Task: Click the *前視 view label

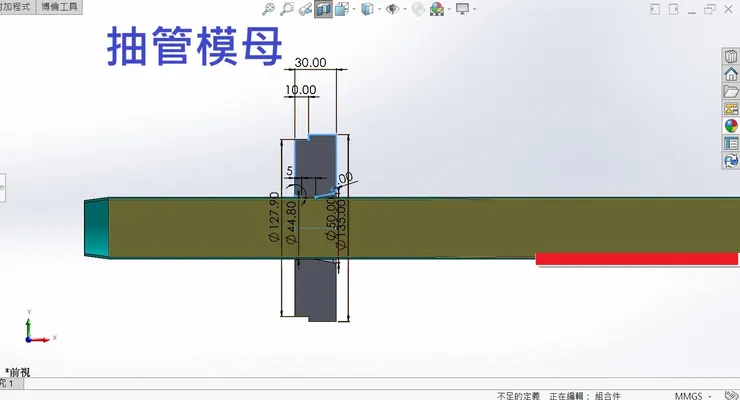Action: pyautogui.click(x=17, y=372)
